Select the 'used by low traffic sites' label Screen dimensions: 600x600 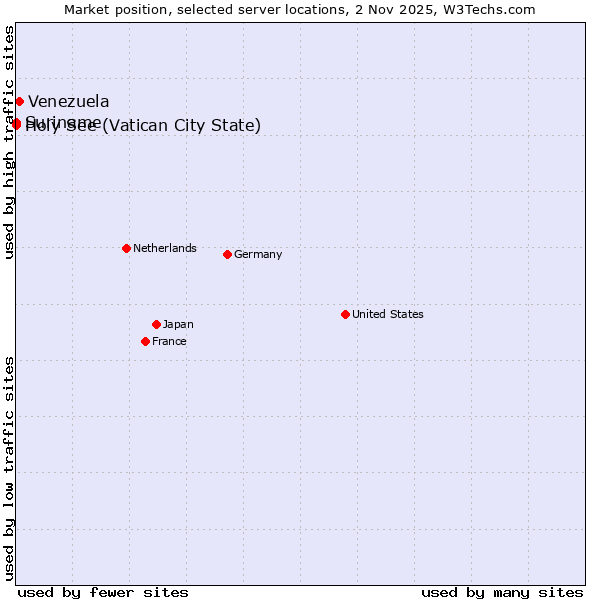click(x=9, y=467)
